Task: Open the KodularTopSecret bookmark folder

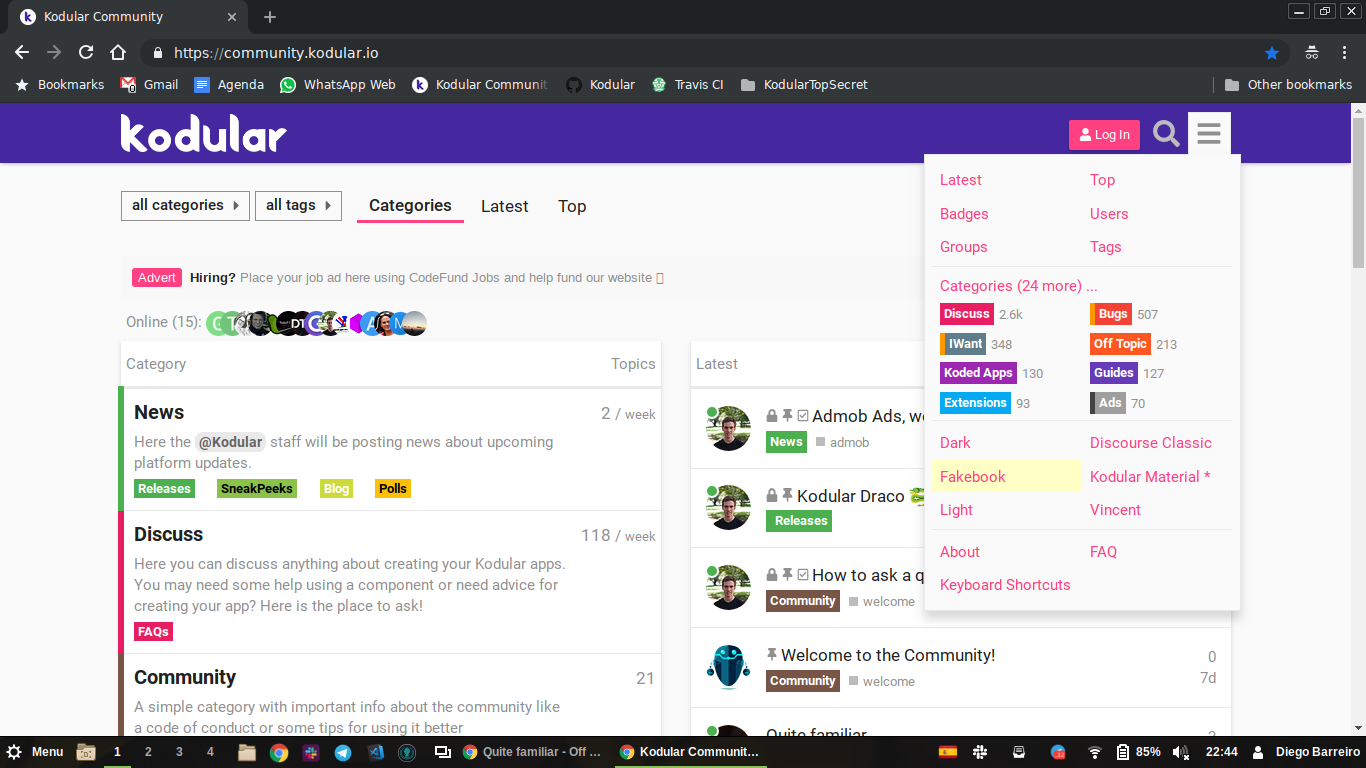Action: (x=804, y=85)
